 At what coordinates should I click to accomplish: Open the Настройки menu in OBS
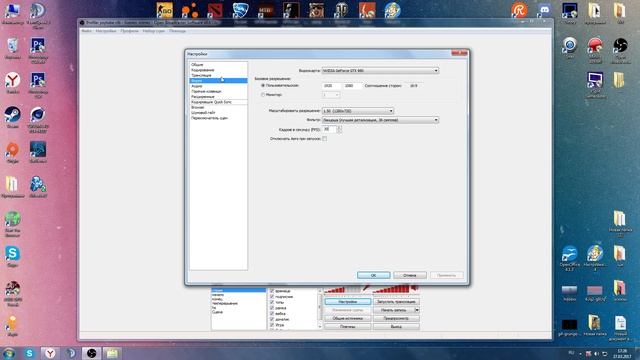(x=106, y=31)
